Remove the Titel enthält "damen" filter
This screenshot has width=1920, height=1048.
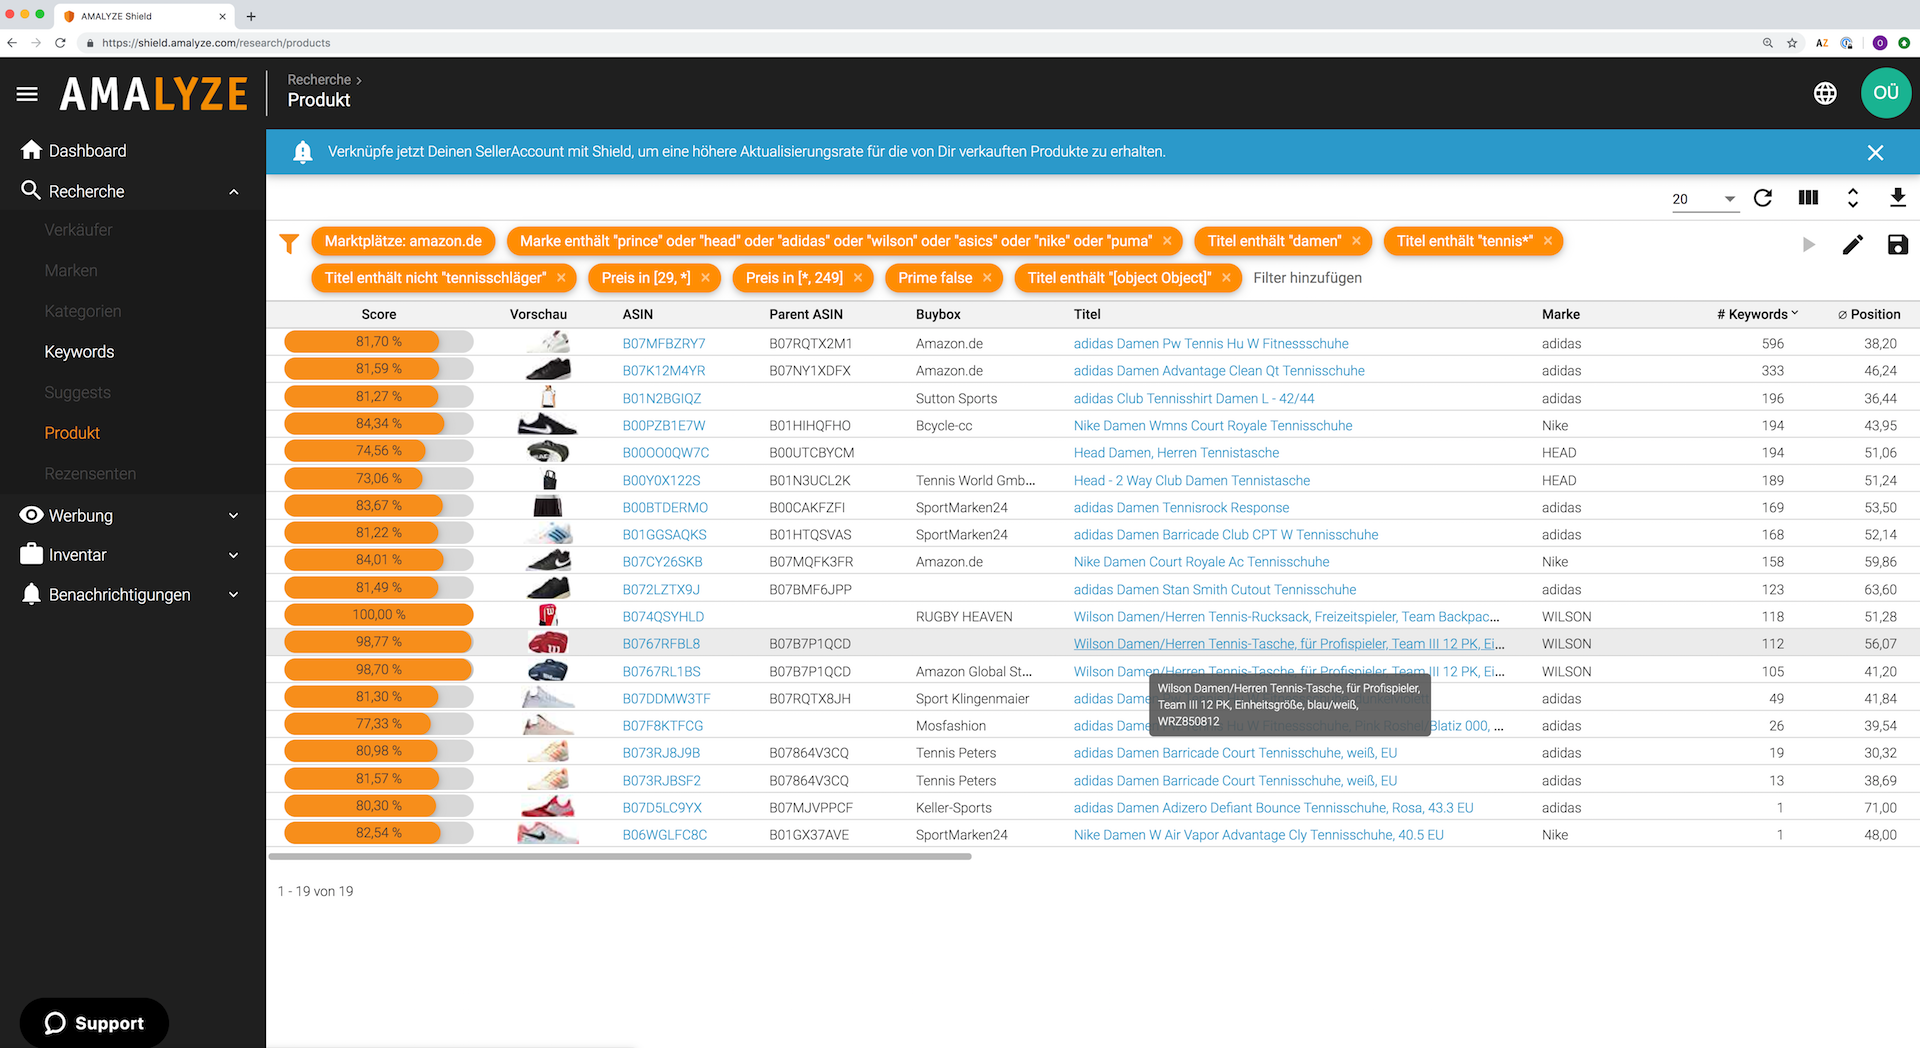(x=1356, y=241)
